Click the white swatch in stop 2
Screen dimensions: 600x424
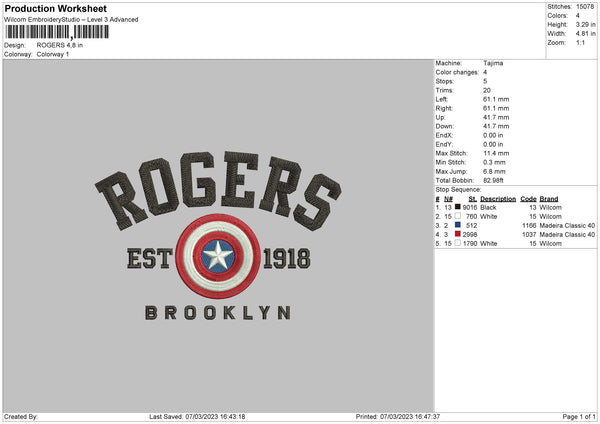click(458, 217)
